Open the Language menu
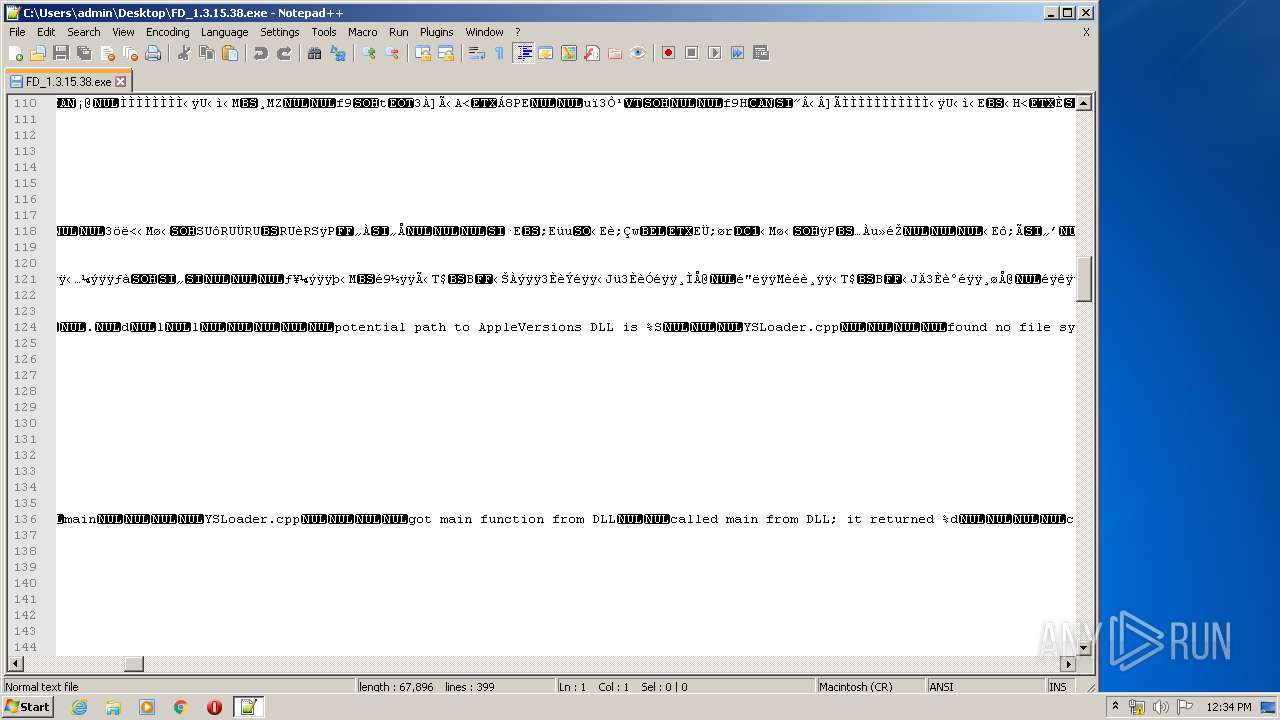 click(224, 32)
